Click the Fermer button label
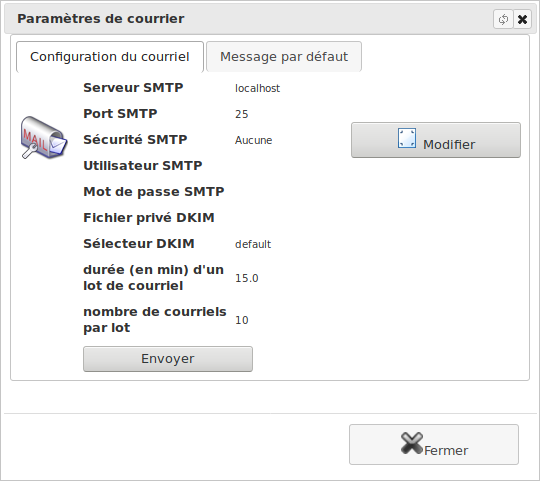Screen dimensions: 540x481 pyautogui.click(x=446, y=451)
